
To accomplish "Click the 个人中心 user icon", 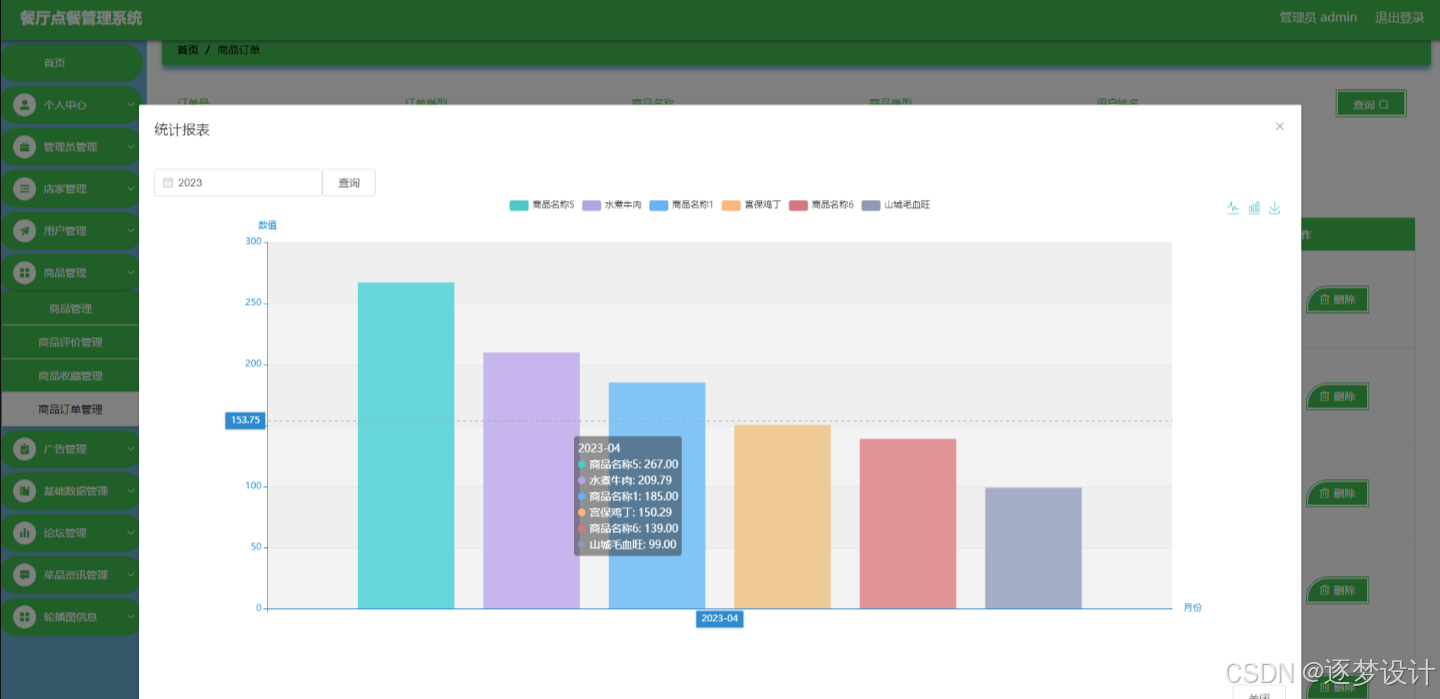I will 25,104.
